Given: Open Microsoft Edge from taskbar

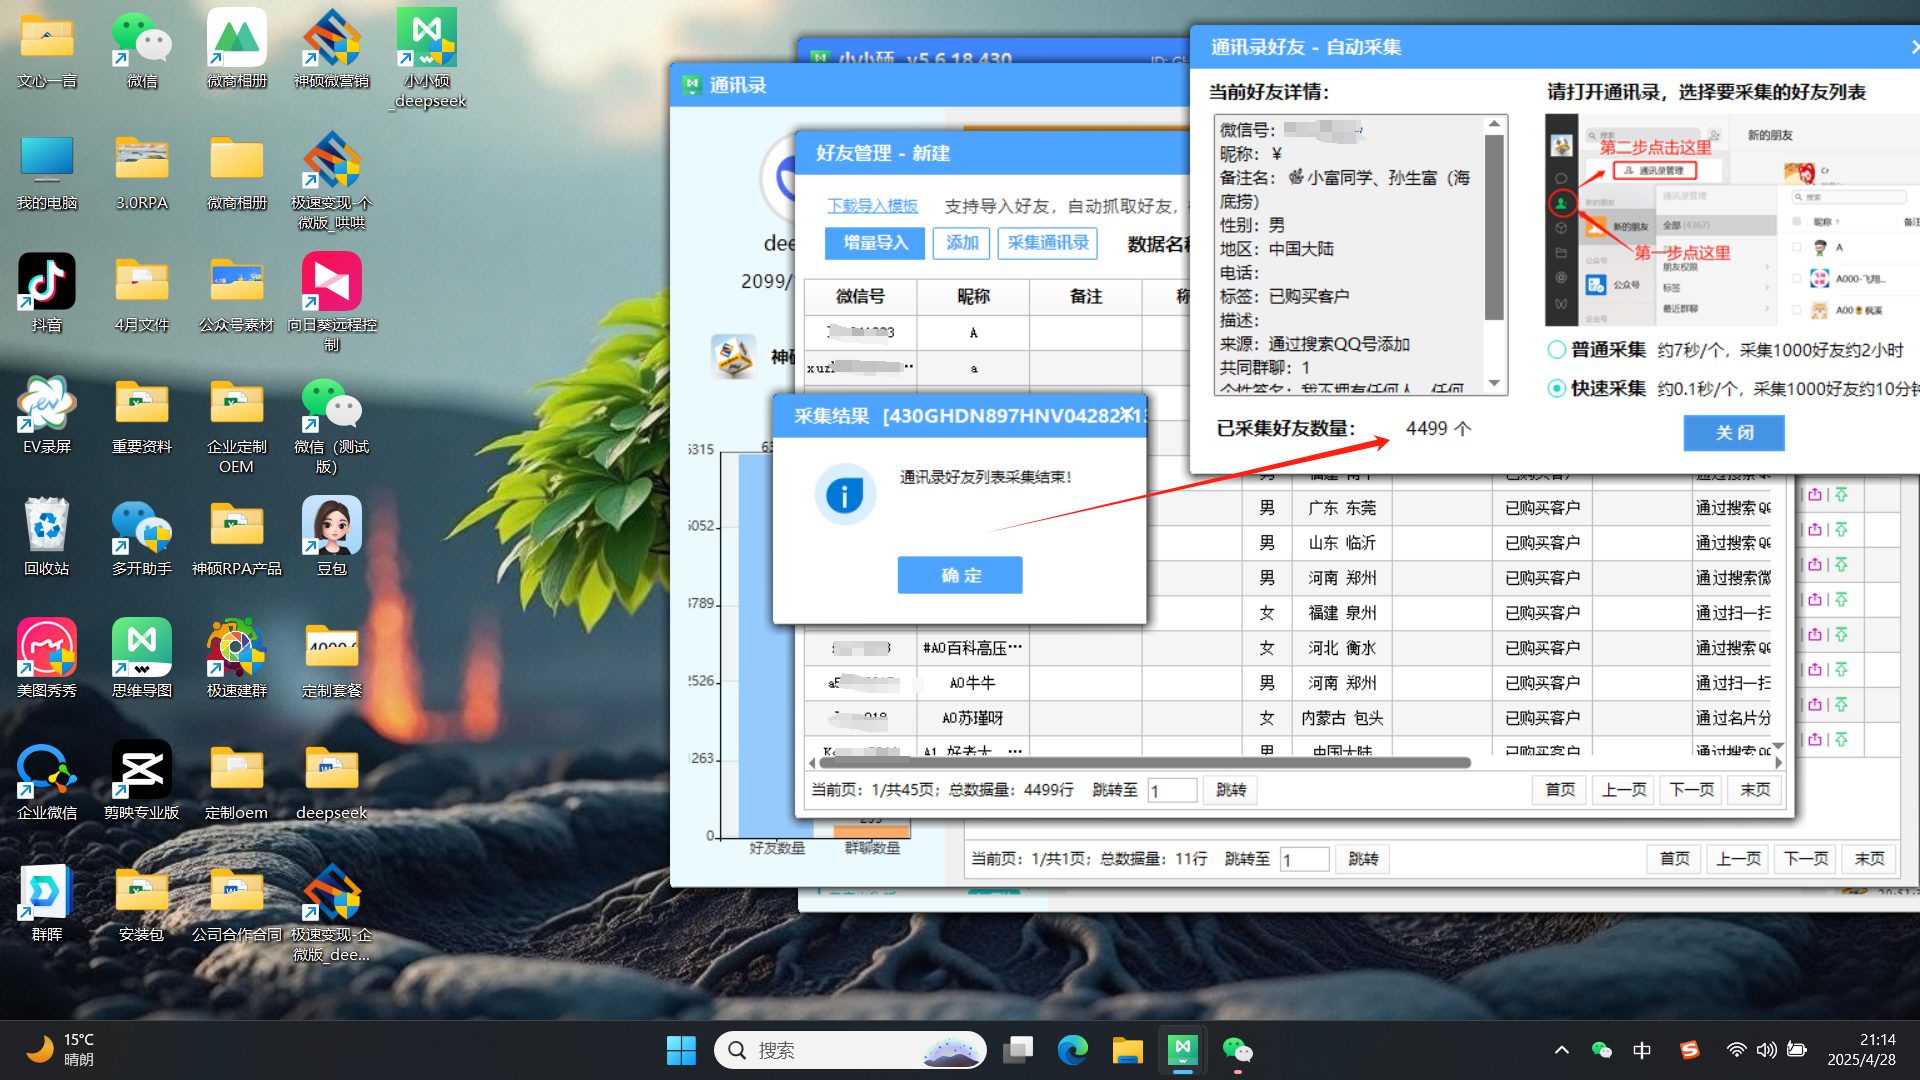Looking at the screenshot, I should click(1073, 1050).
